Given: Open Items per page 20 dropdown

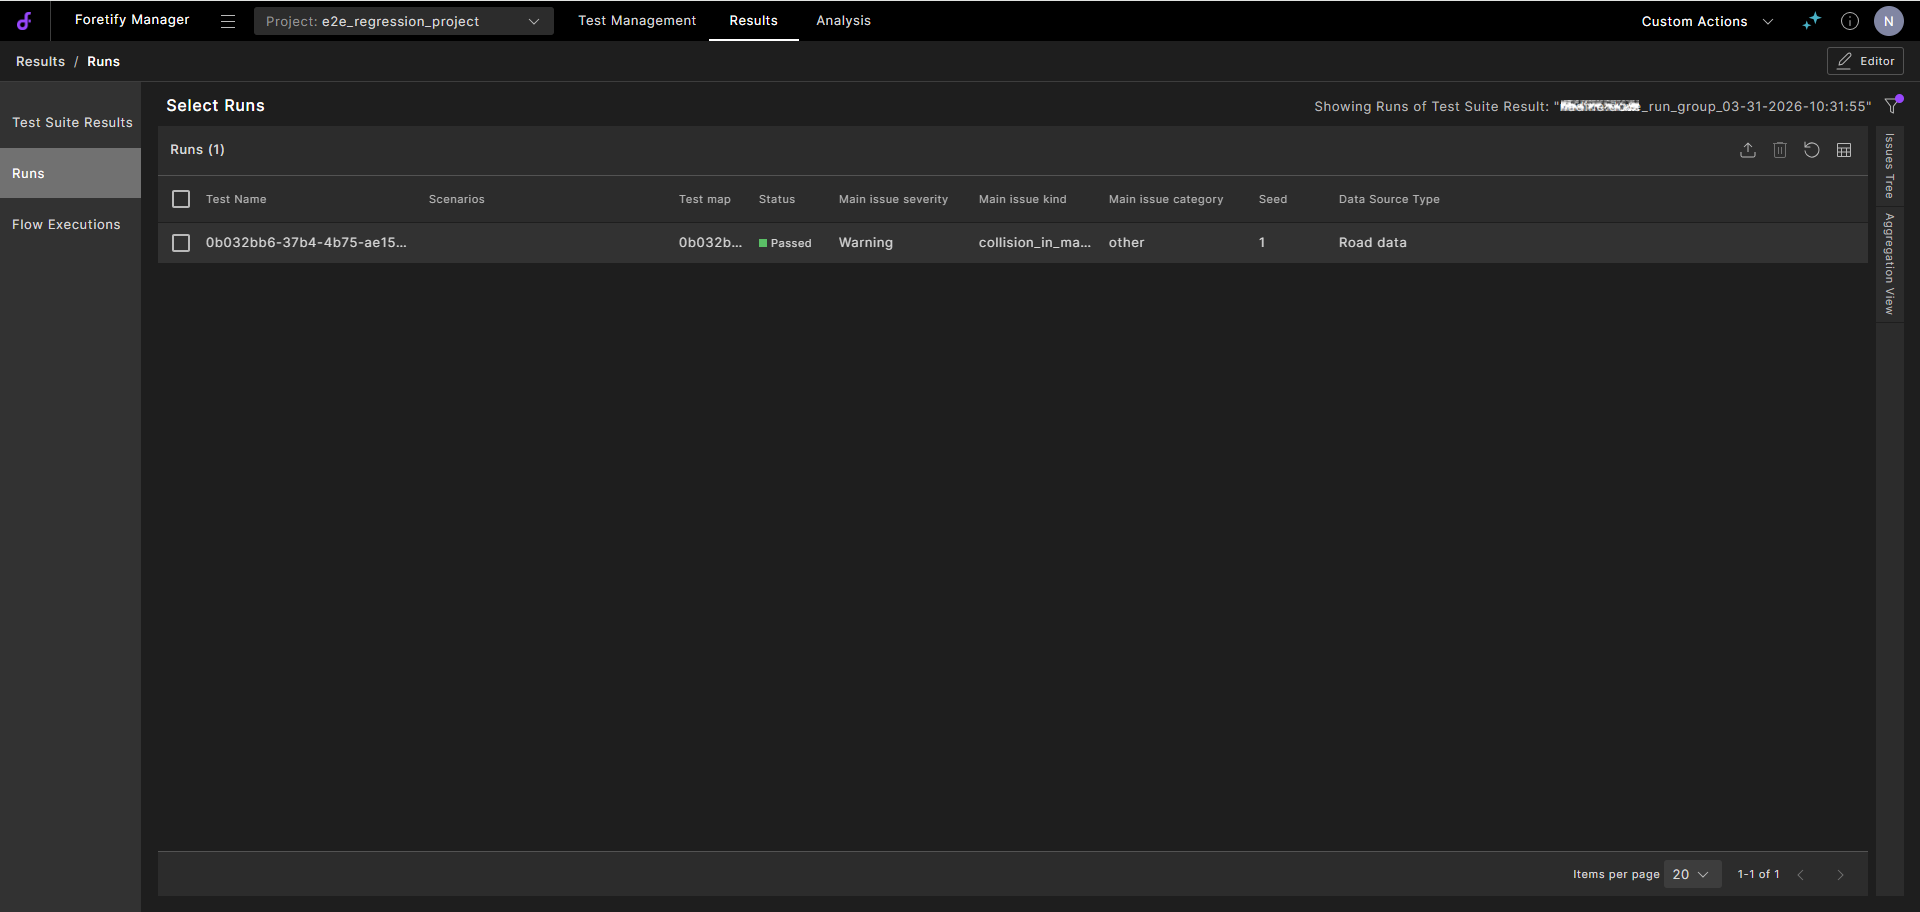Looking at the screenshot, I should tap(1692, 874).
